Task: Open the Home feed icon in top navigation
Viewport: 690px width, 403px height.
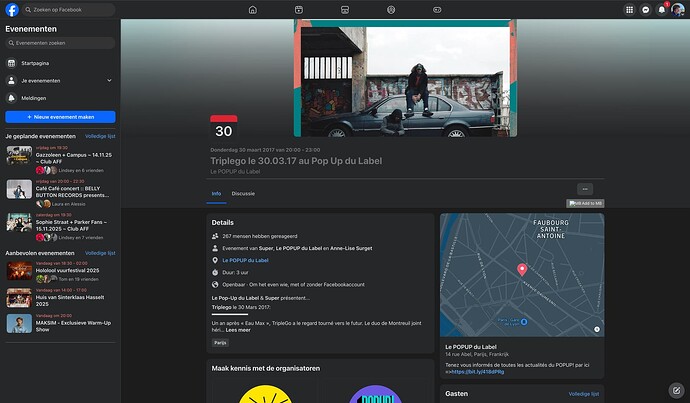Action: pyautogui.click(x=253, y=9)
